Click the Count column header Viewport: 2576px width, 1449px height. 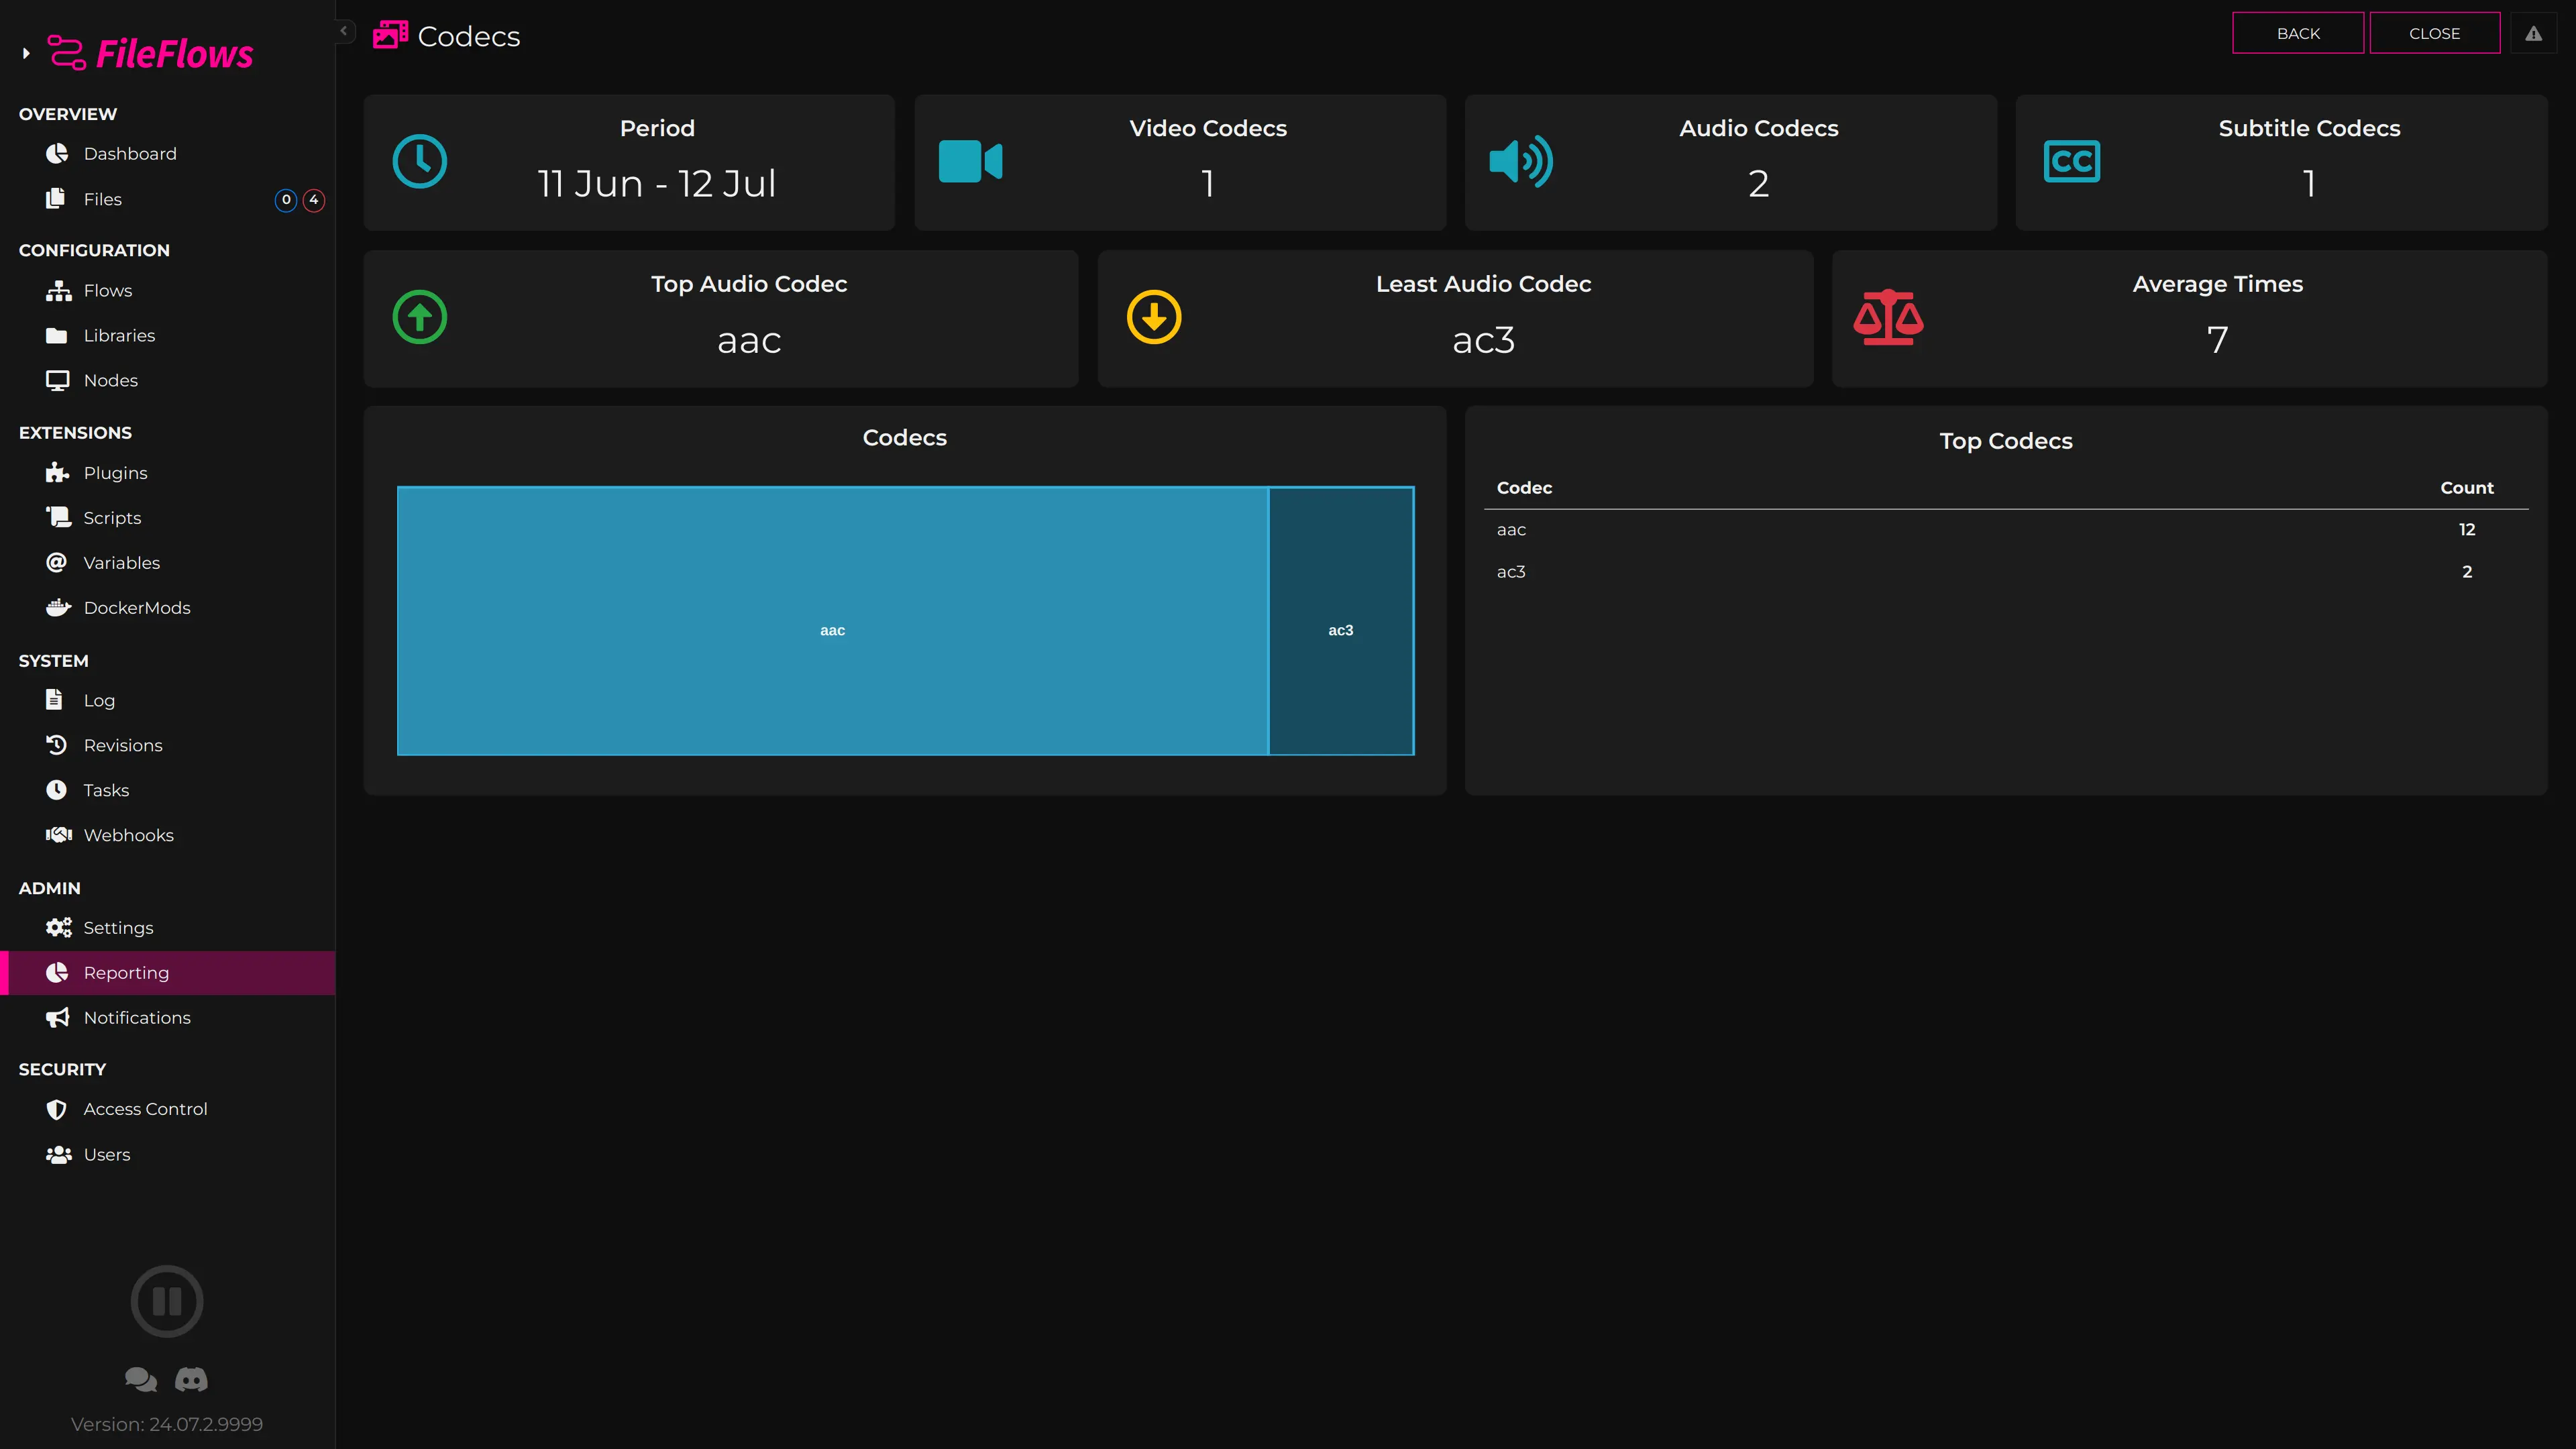pos(2466,488)
